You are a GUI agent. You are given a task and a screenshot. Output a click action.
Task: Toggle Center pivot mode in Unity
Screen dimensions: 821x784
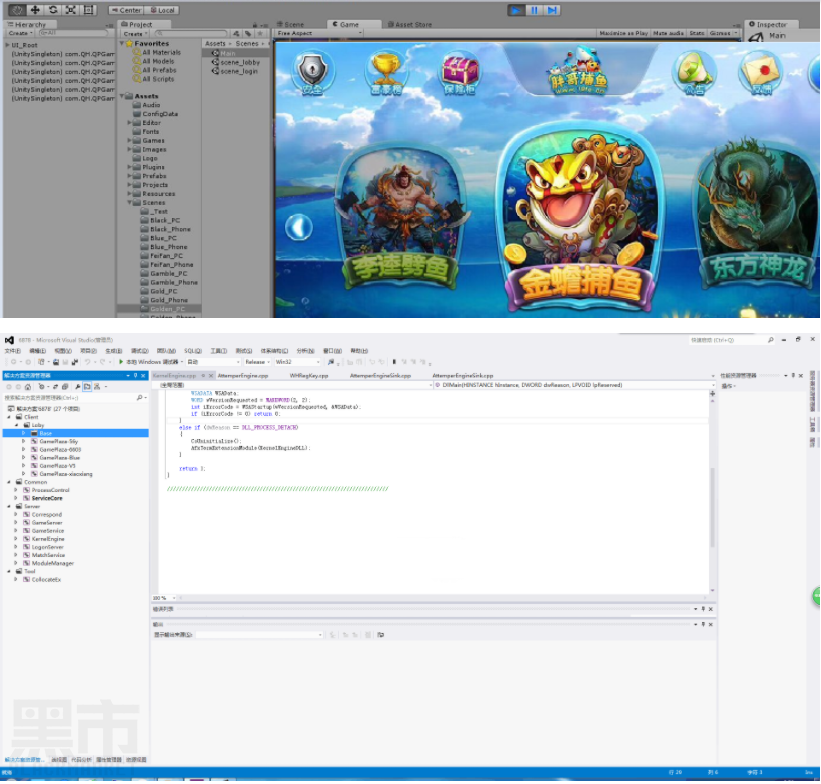(126, 10)
